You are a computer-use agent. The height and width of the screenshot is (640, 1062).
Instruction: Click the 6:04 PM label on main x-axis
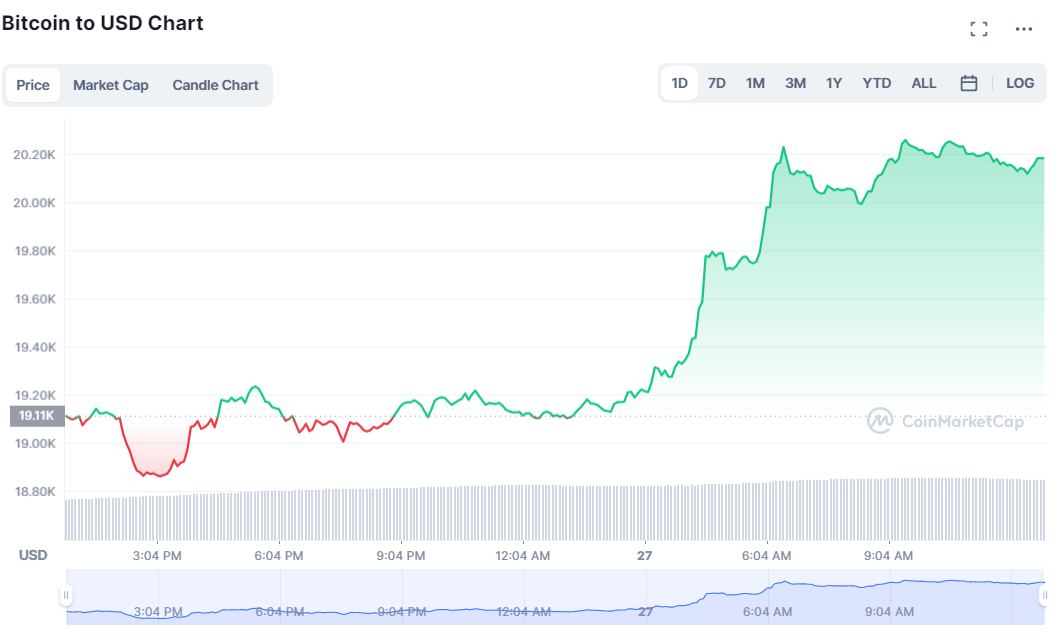pos(278,556)
